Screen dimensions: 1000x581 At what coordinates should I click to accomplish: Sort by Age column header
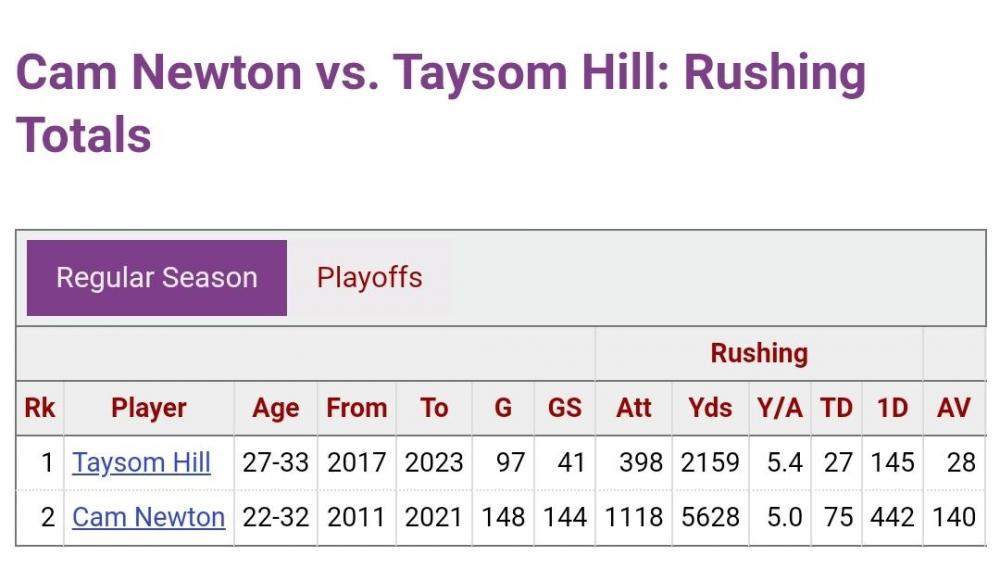(x=275, y=408)
